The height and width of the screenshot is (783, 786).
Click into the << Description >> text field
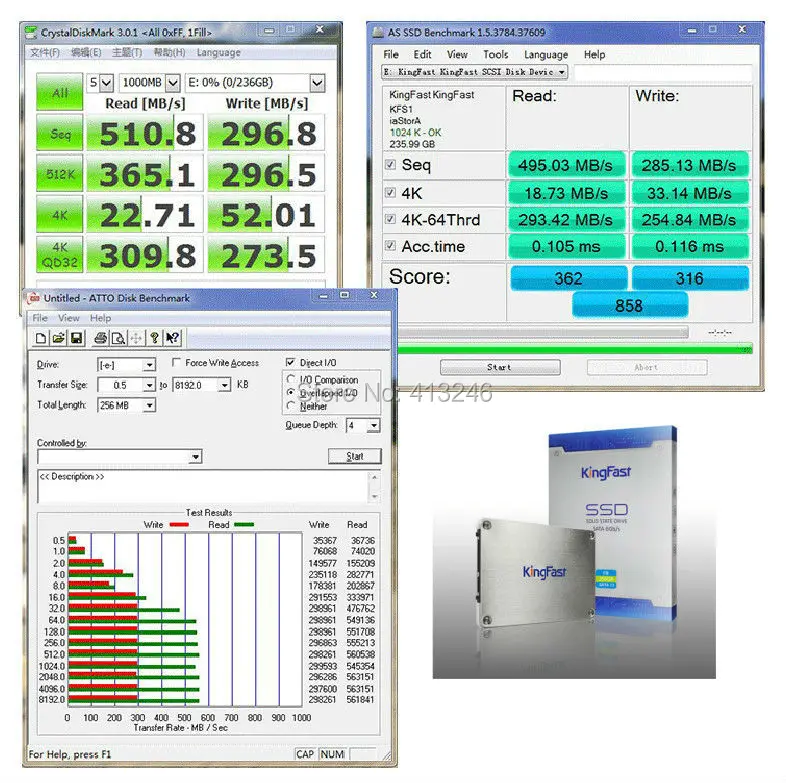click(x=203, y=486)
